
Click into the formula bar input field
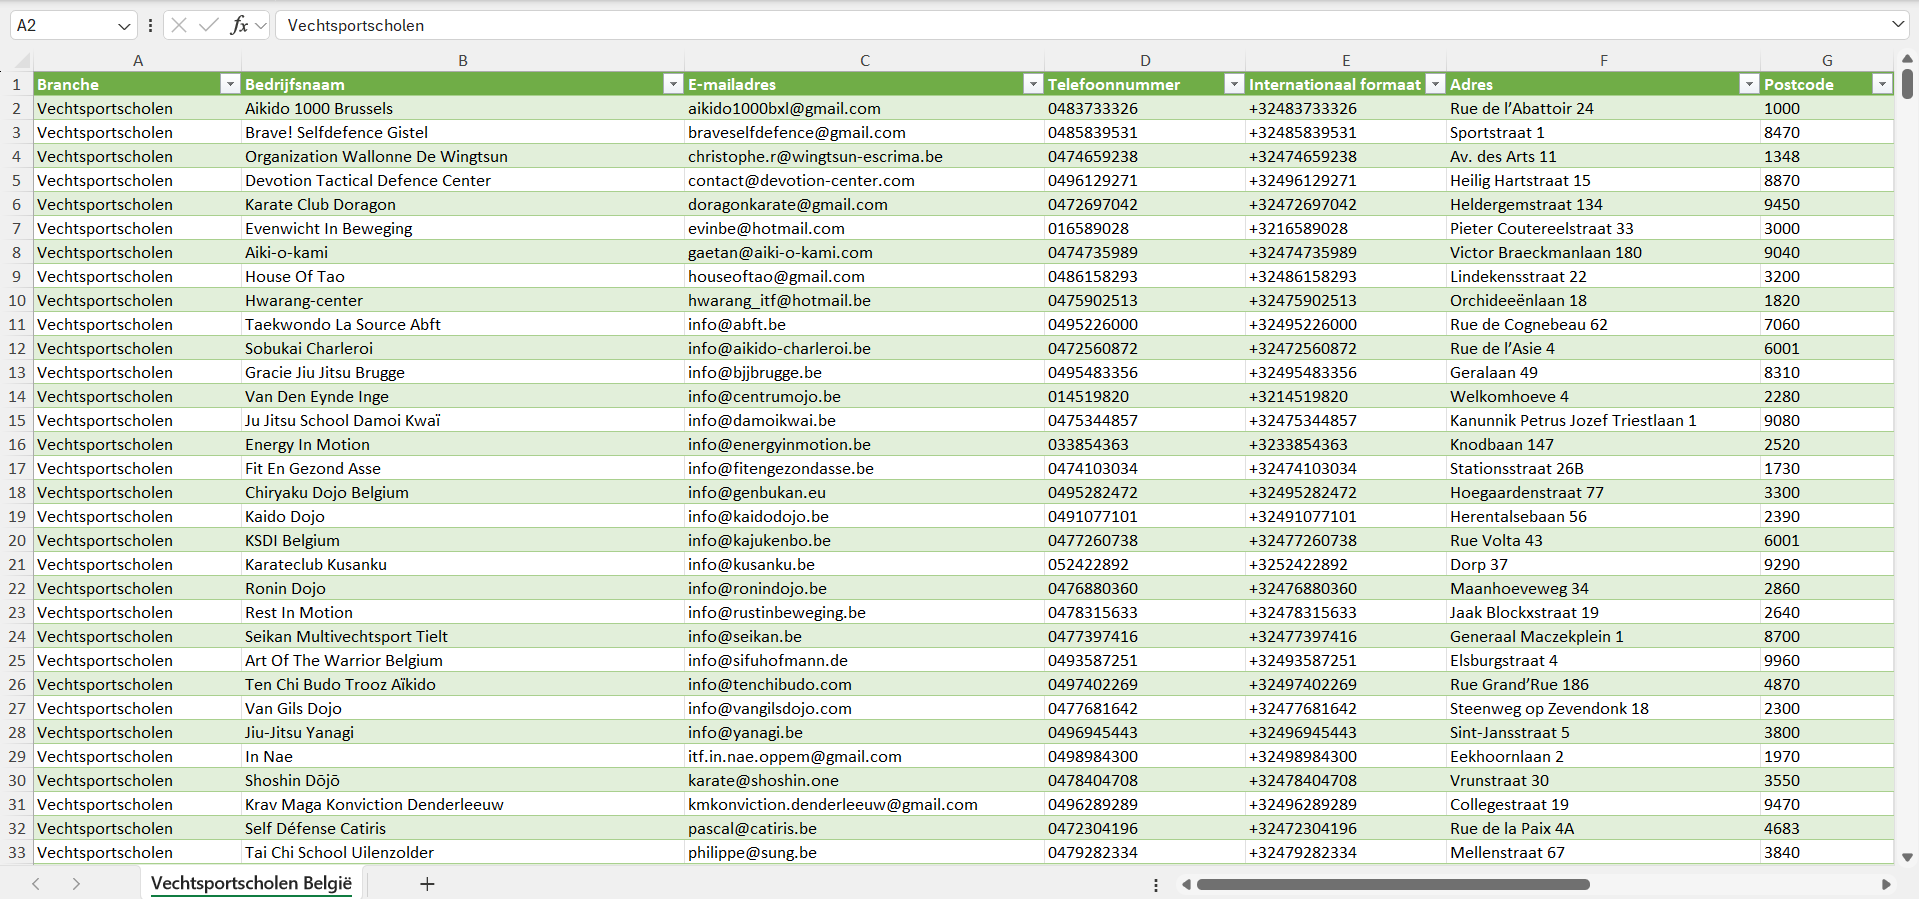[x=1000, y=25]
